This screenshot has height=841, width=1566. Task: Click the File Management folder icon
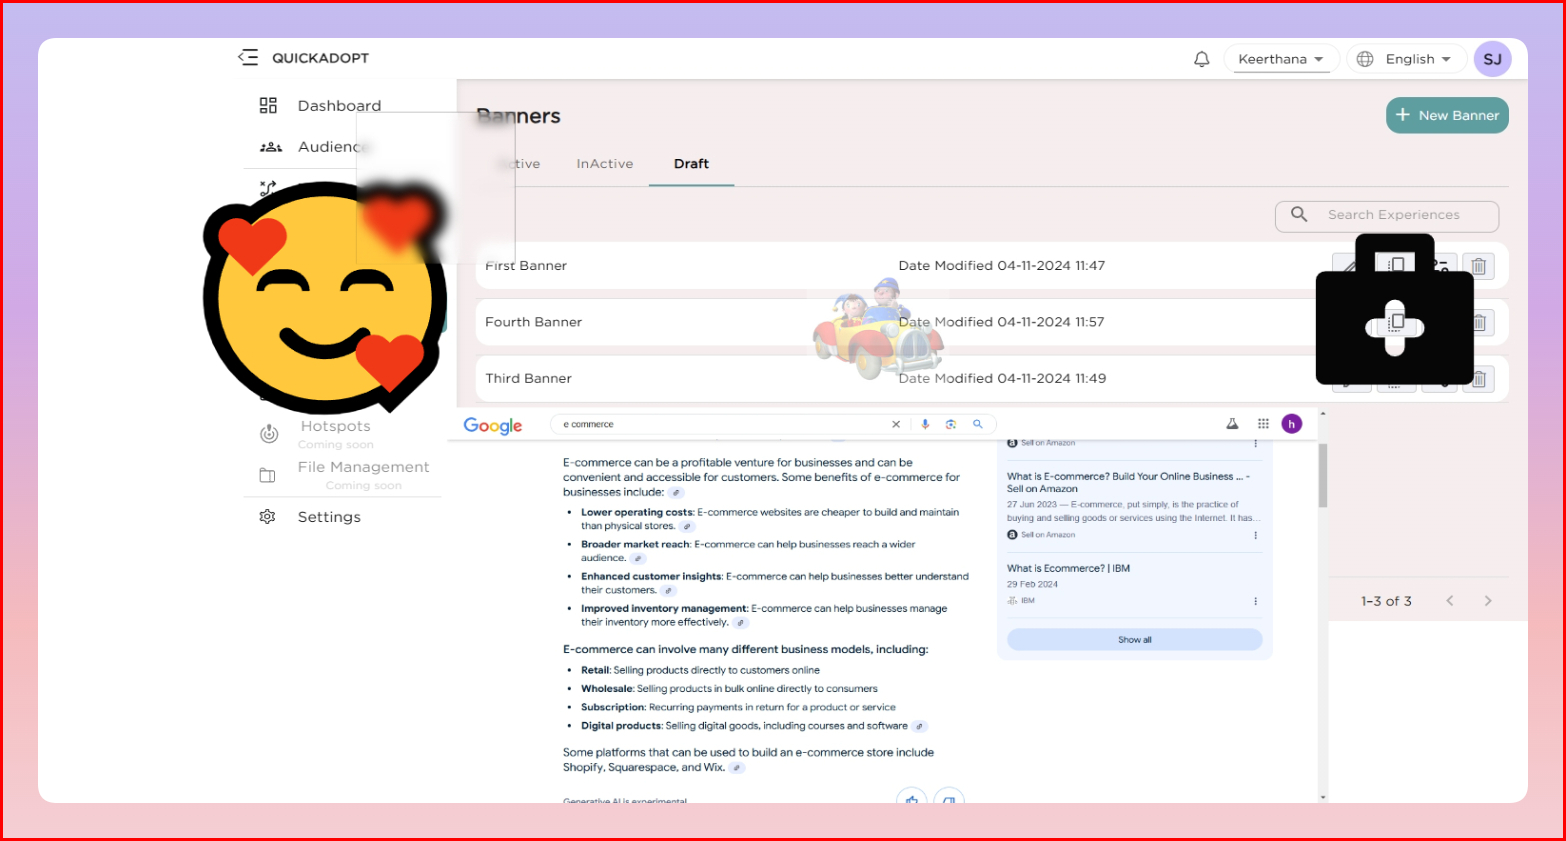pyautogui.click(x=268, y=475)
